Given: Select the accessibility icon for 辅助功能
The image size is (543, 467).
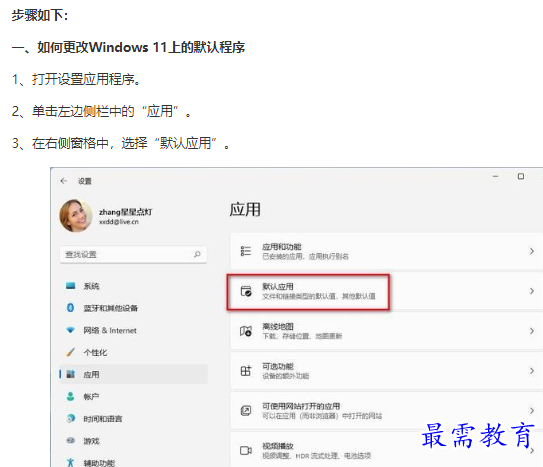Looking at the screenshot, I should click(x=70, y=462).
